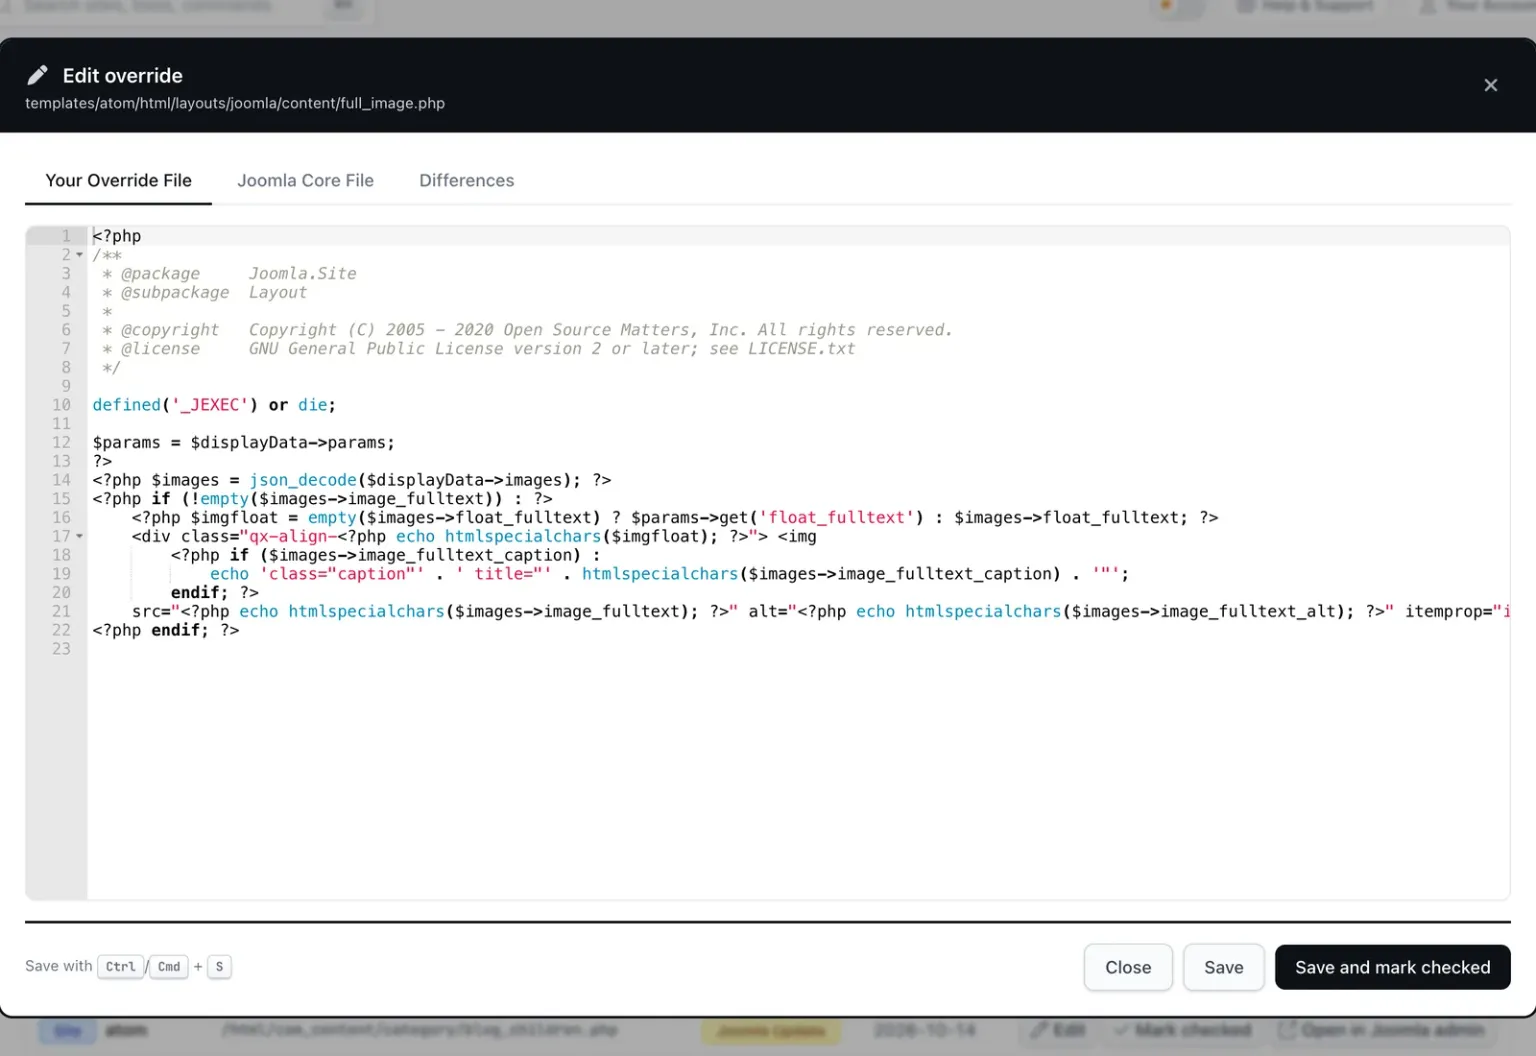The height and width of the screenshot is (1056, 1536).
Task: Click the <?php endif; ?> line 22
Action: point(166,630)
